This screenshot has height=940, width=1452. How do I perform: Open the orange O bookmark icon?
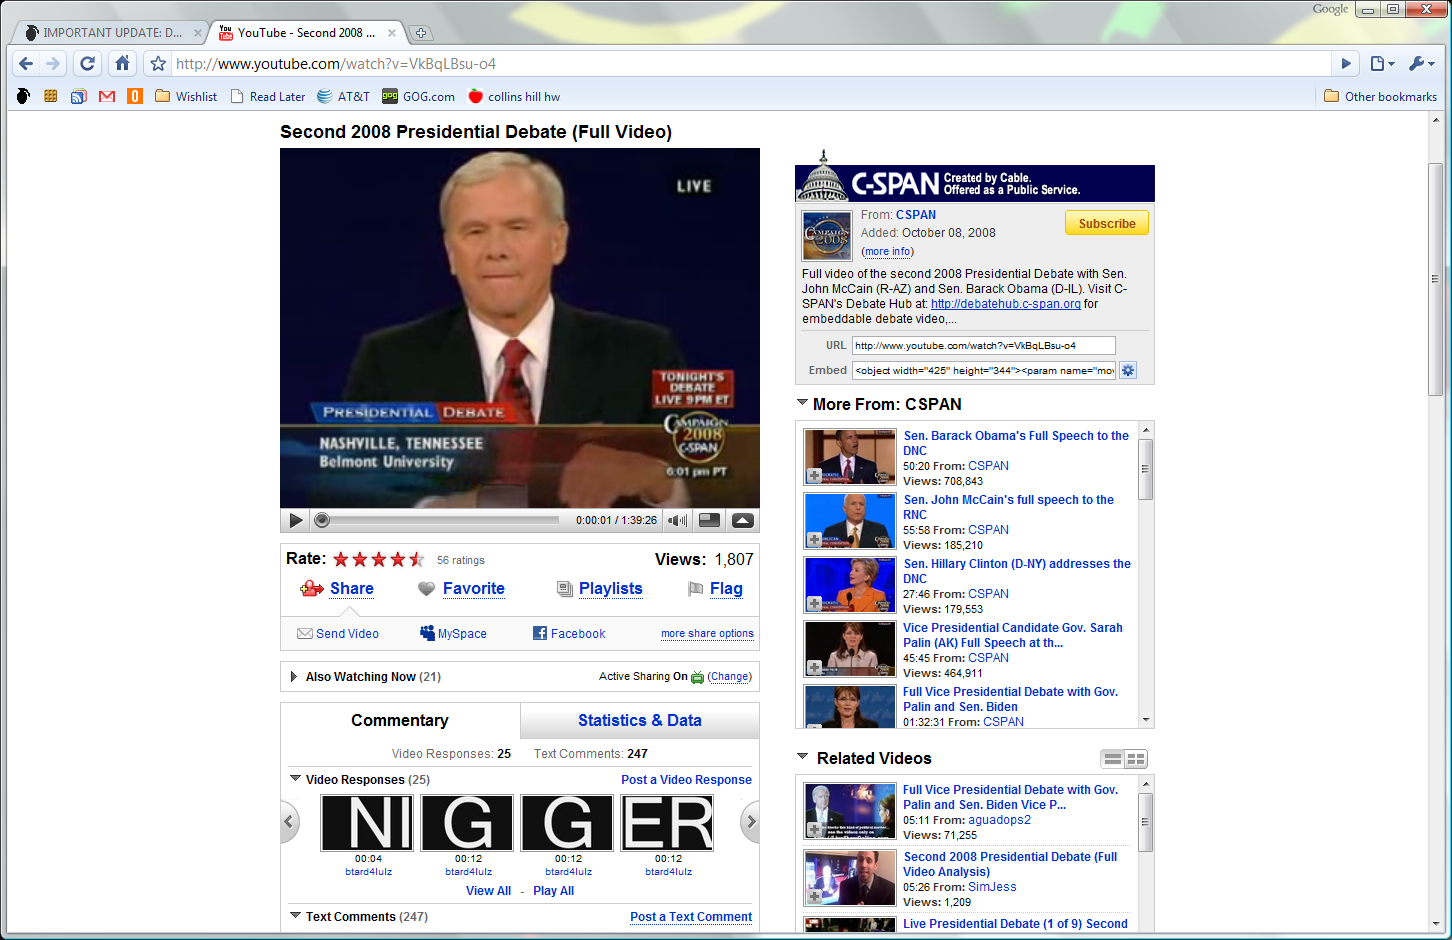(x=135, y=97)
